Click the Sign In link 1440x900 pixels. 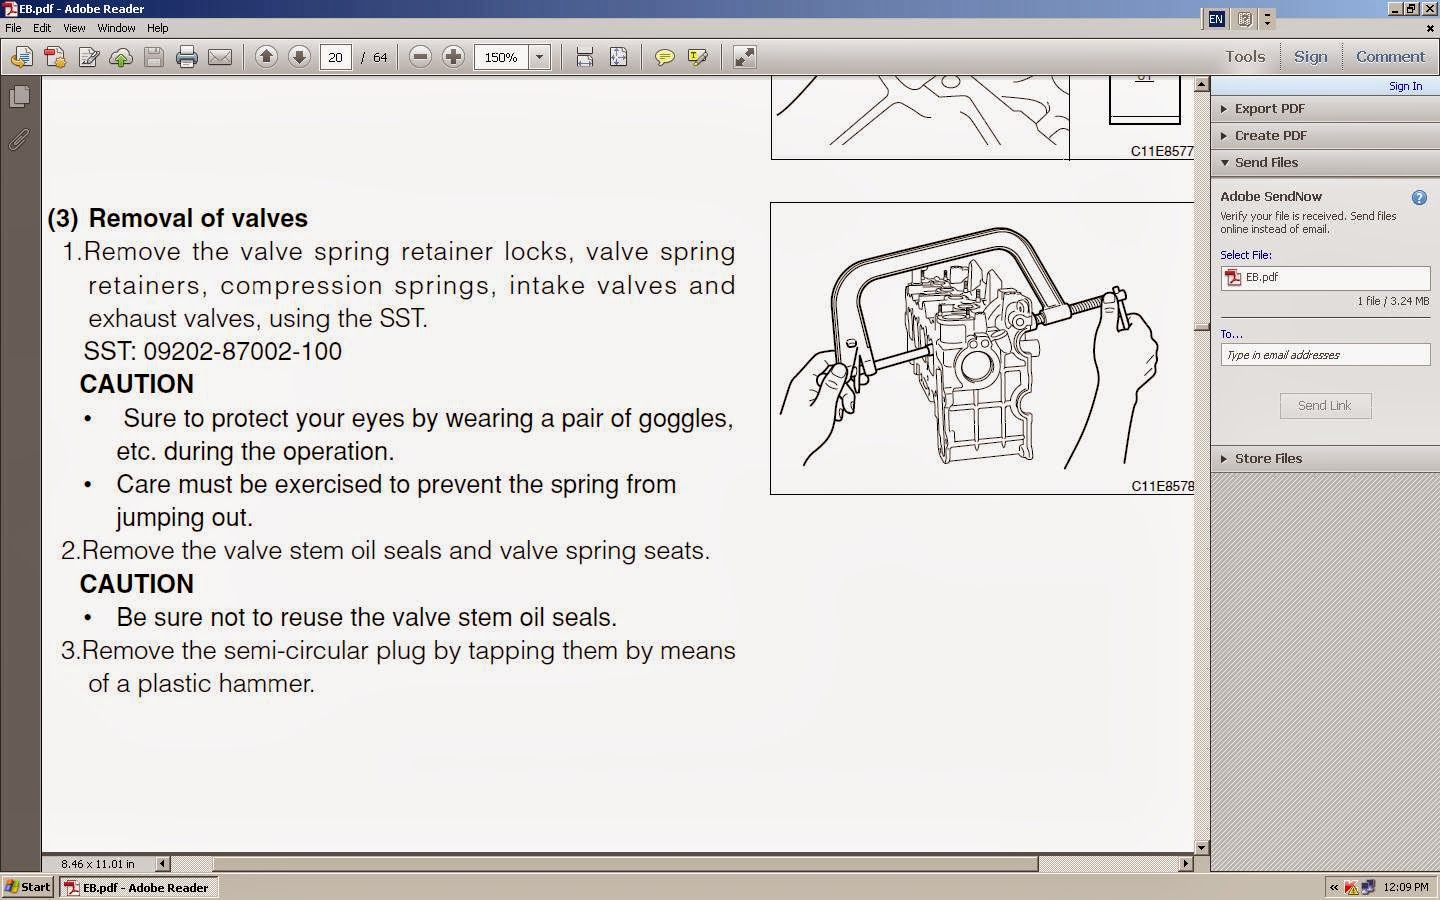point(1405,86)
